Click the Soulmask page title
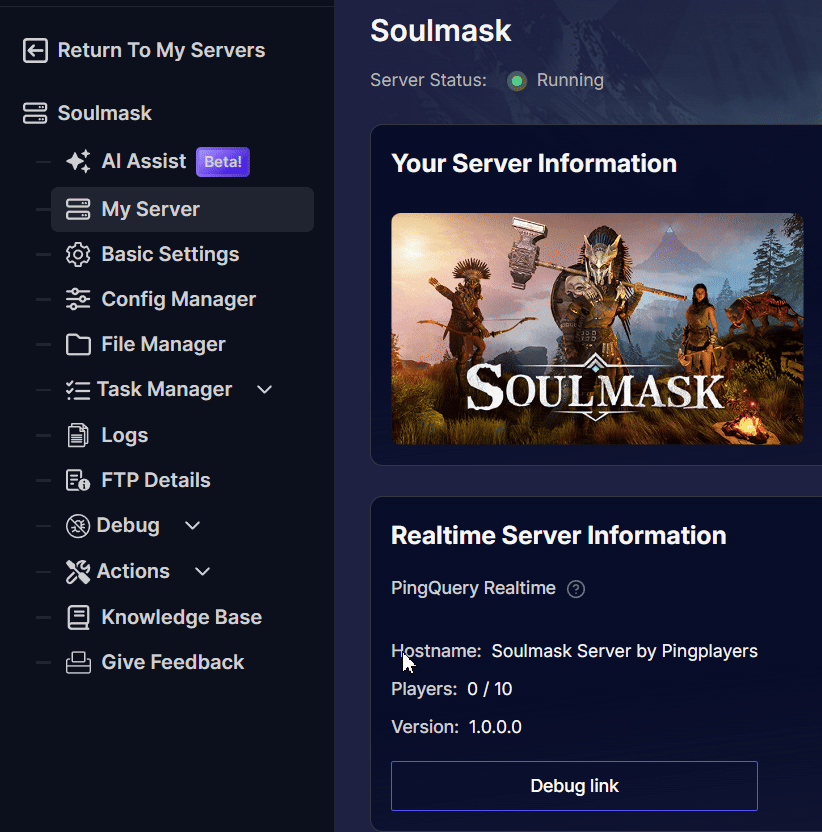 point(440,30)
